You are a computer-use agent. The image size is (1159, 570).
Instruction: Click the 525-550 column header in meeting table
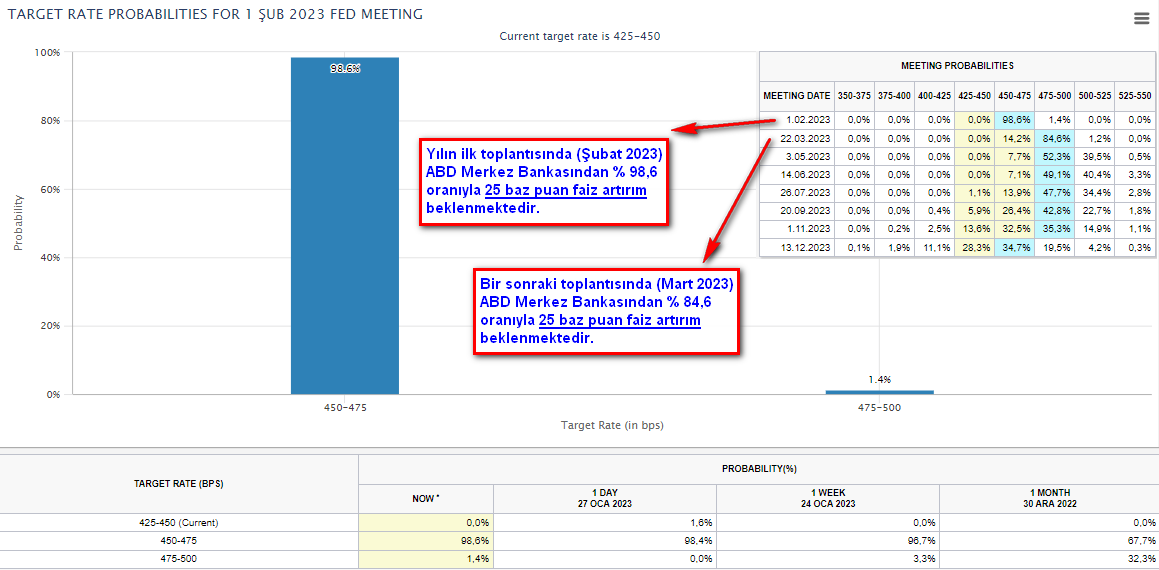(1134, 95)
